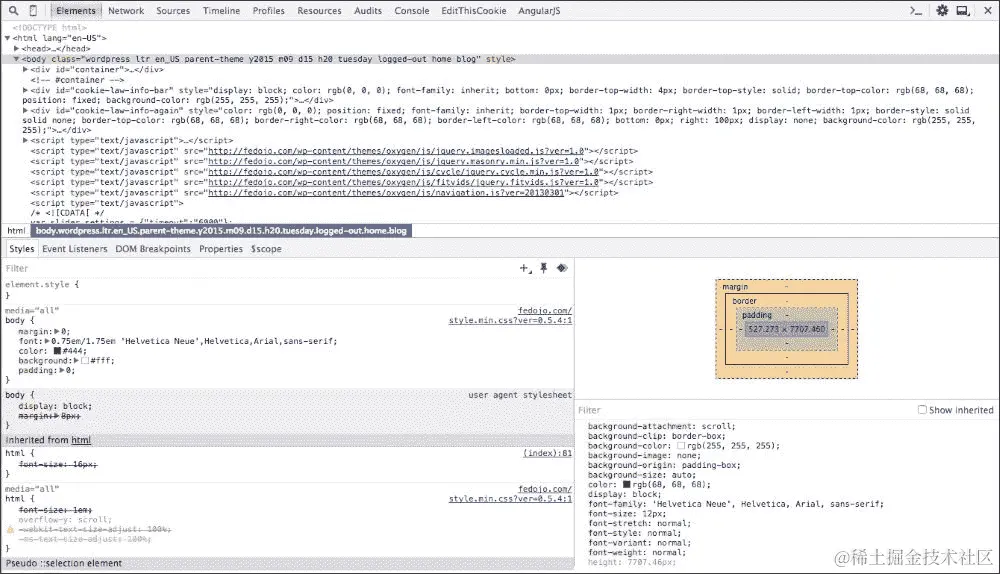Open the Timeline tab
Image resolution: width=1000 pixels, height=574 pixels.
(221, 11)
